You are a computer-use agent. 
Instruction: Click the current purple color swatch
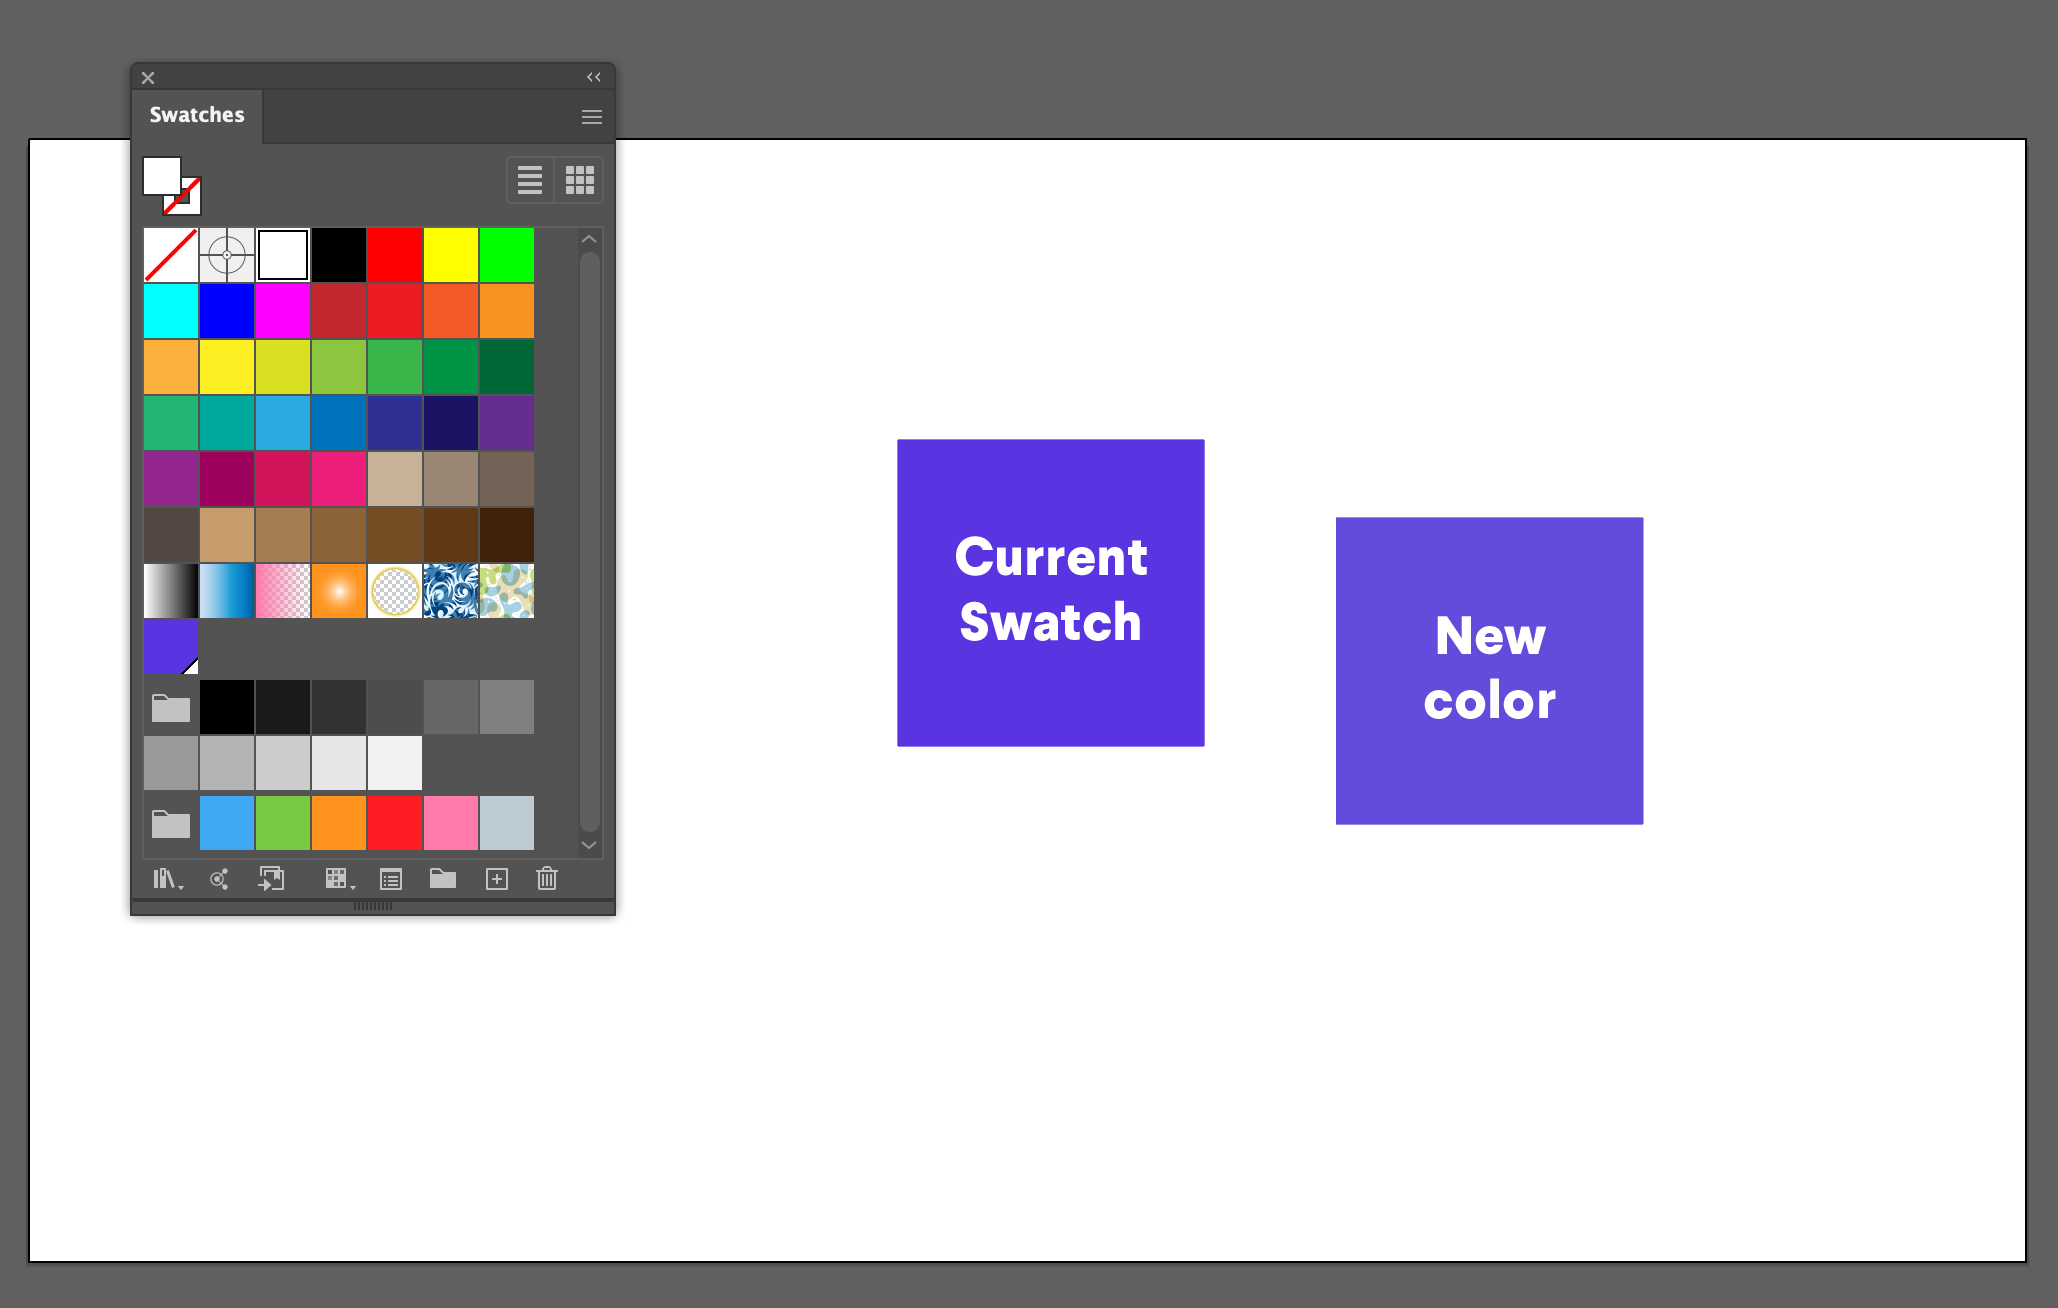(170, 648)
